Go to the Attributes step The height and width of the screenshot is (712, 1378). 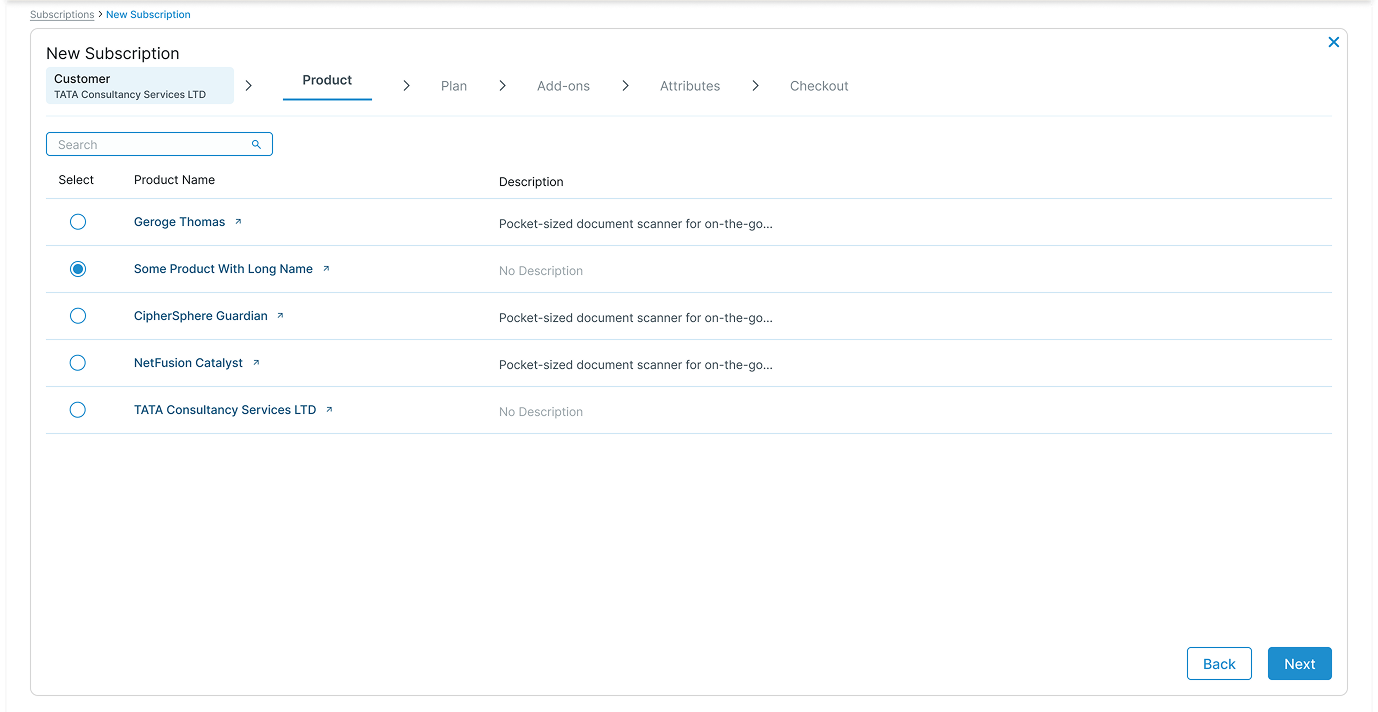coord(690,86)
